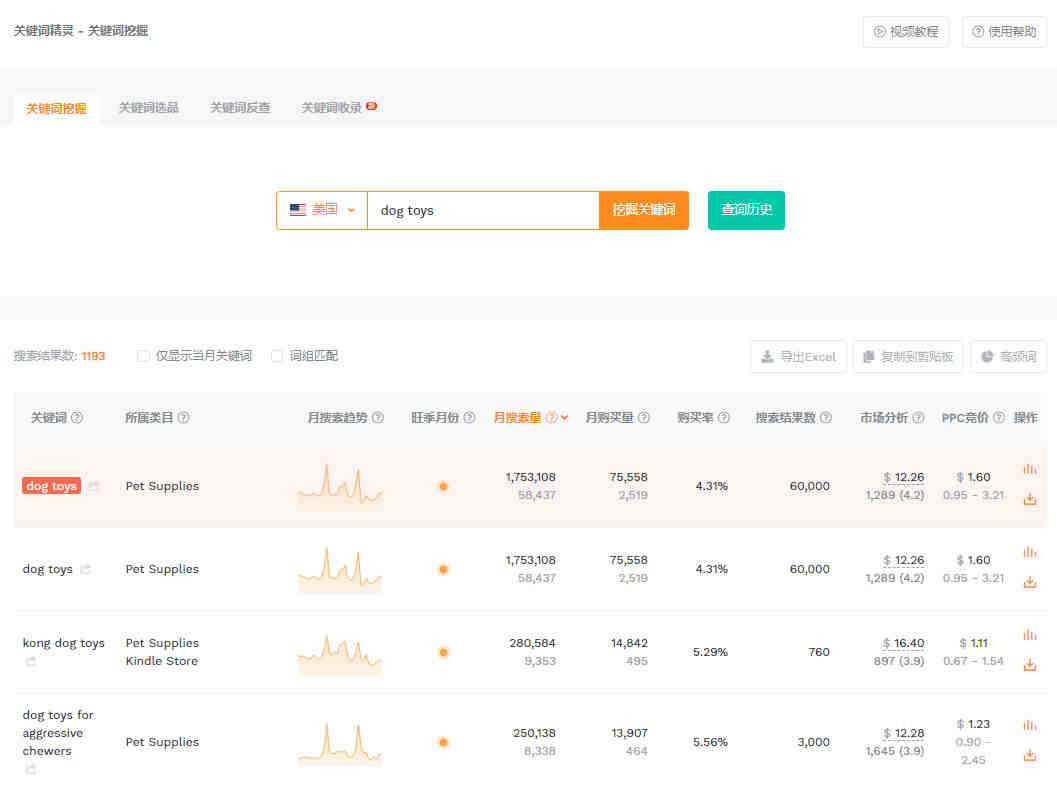This screenshot has height=788, width=1057.
Task: Switch to the 关键词收录 tab
Action: pos(331,108)
